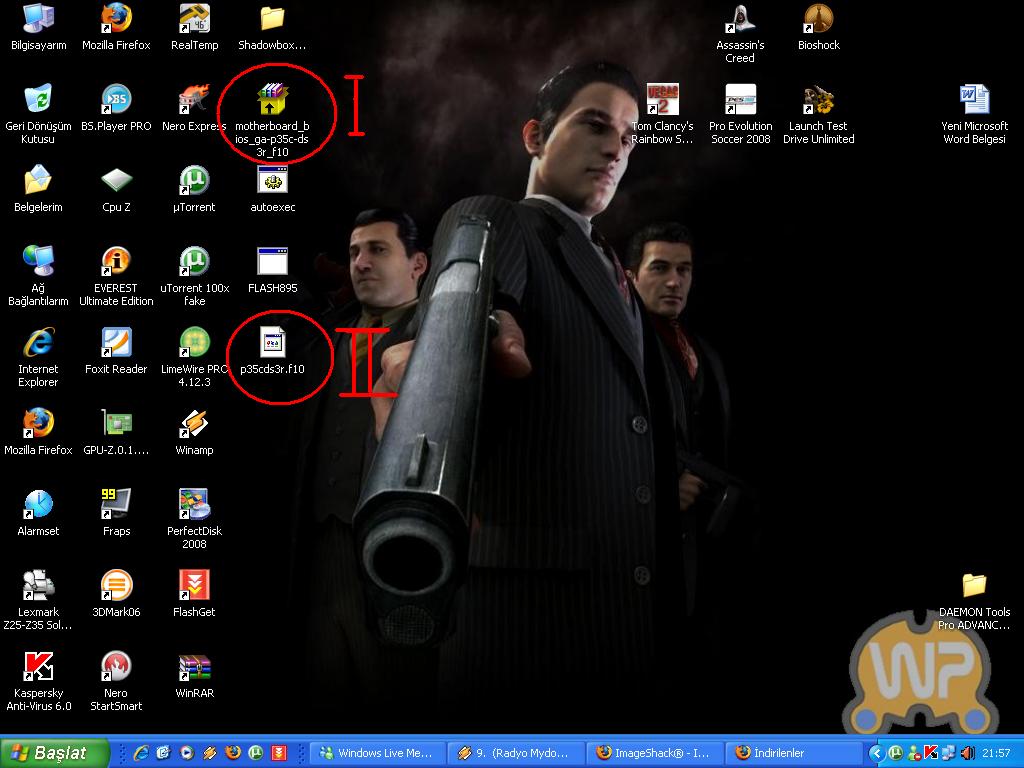Open Nero StartSmart shortcut
This screenshot has width=1024, height=768.
tap(116, 681)
